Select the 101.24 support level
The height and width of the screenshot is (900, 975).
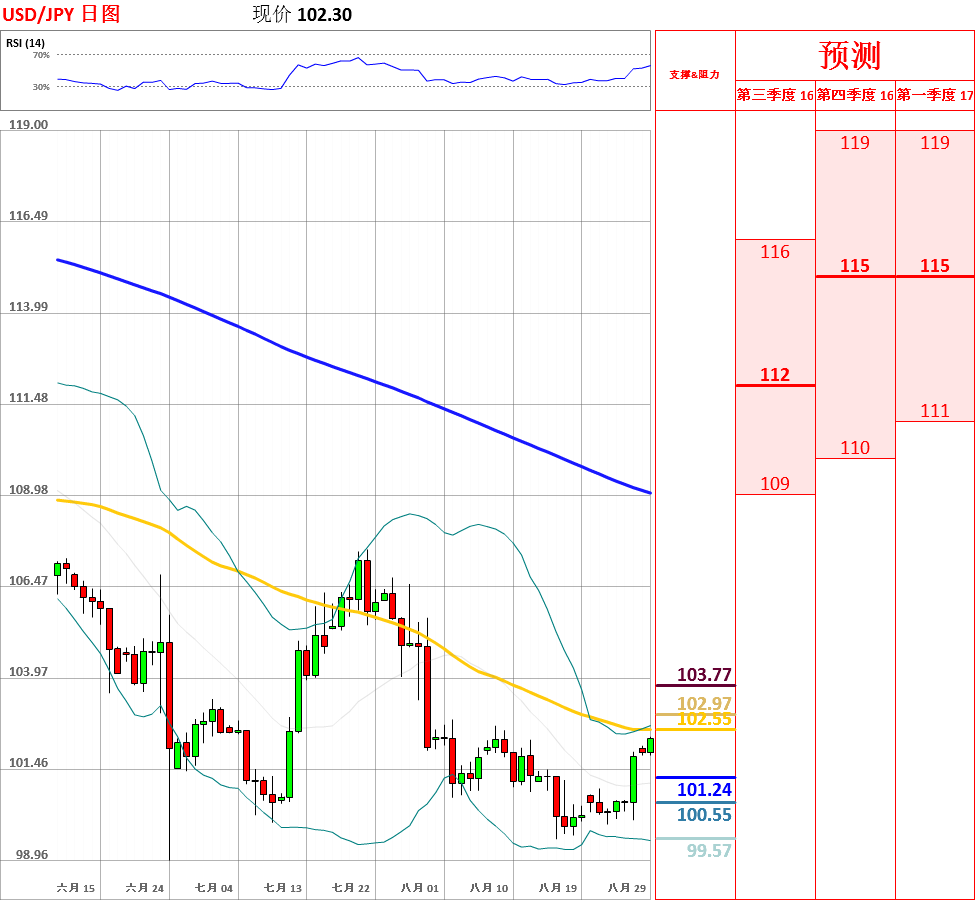(x=704, y=790)
